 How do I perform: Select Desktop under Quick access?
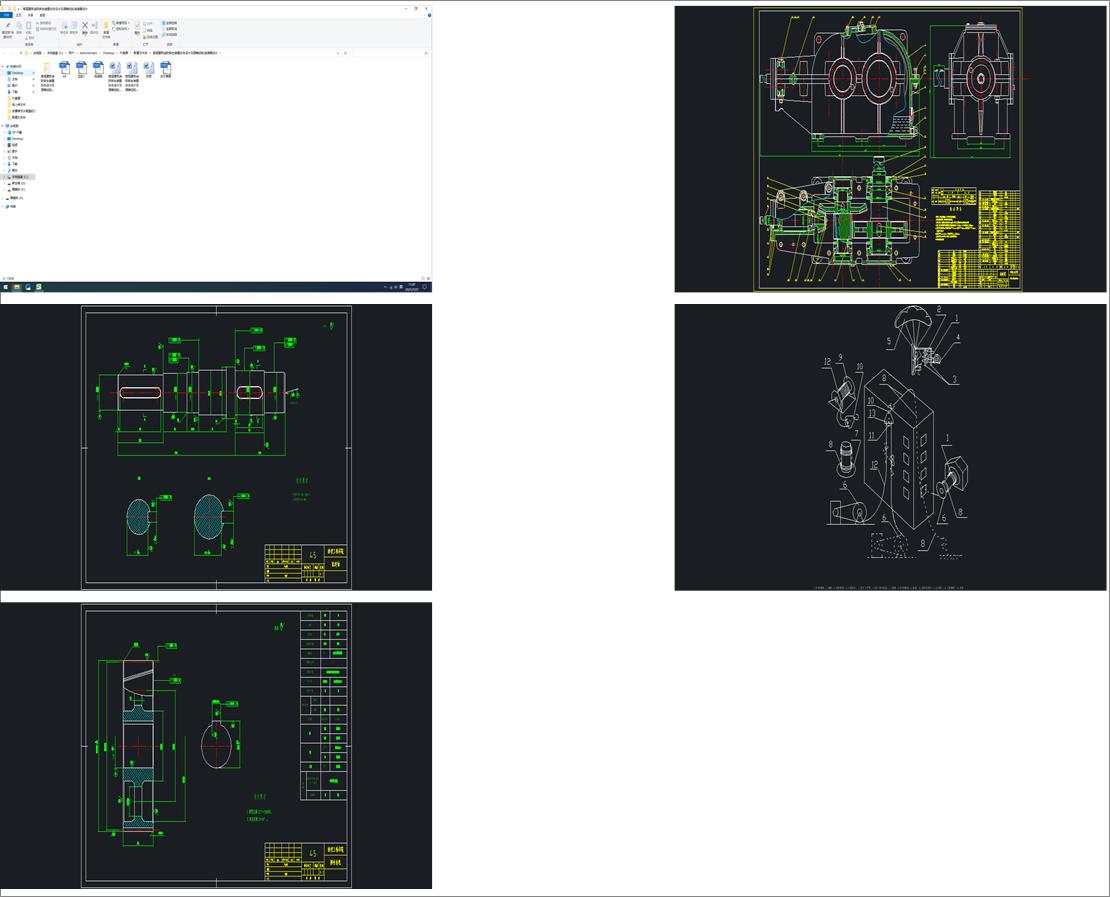tap(17, 73)
